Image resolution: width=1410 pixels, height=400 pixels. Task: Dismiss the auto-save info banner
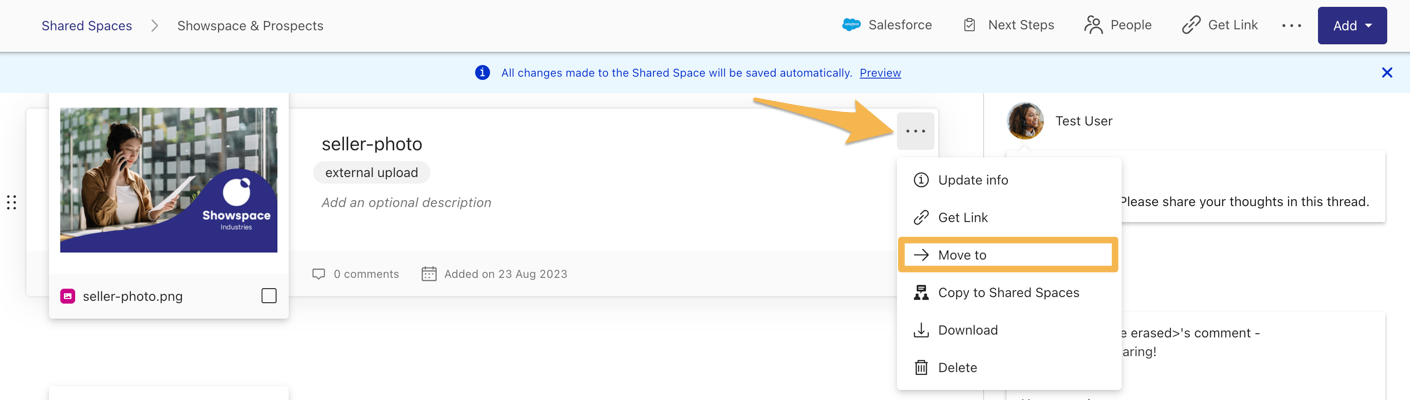pyautogui.click(x=1387, y=73)
